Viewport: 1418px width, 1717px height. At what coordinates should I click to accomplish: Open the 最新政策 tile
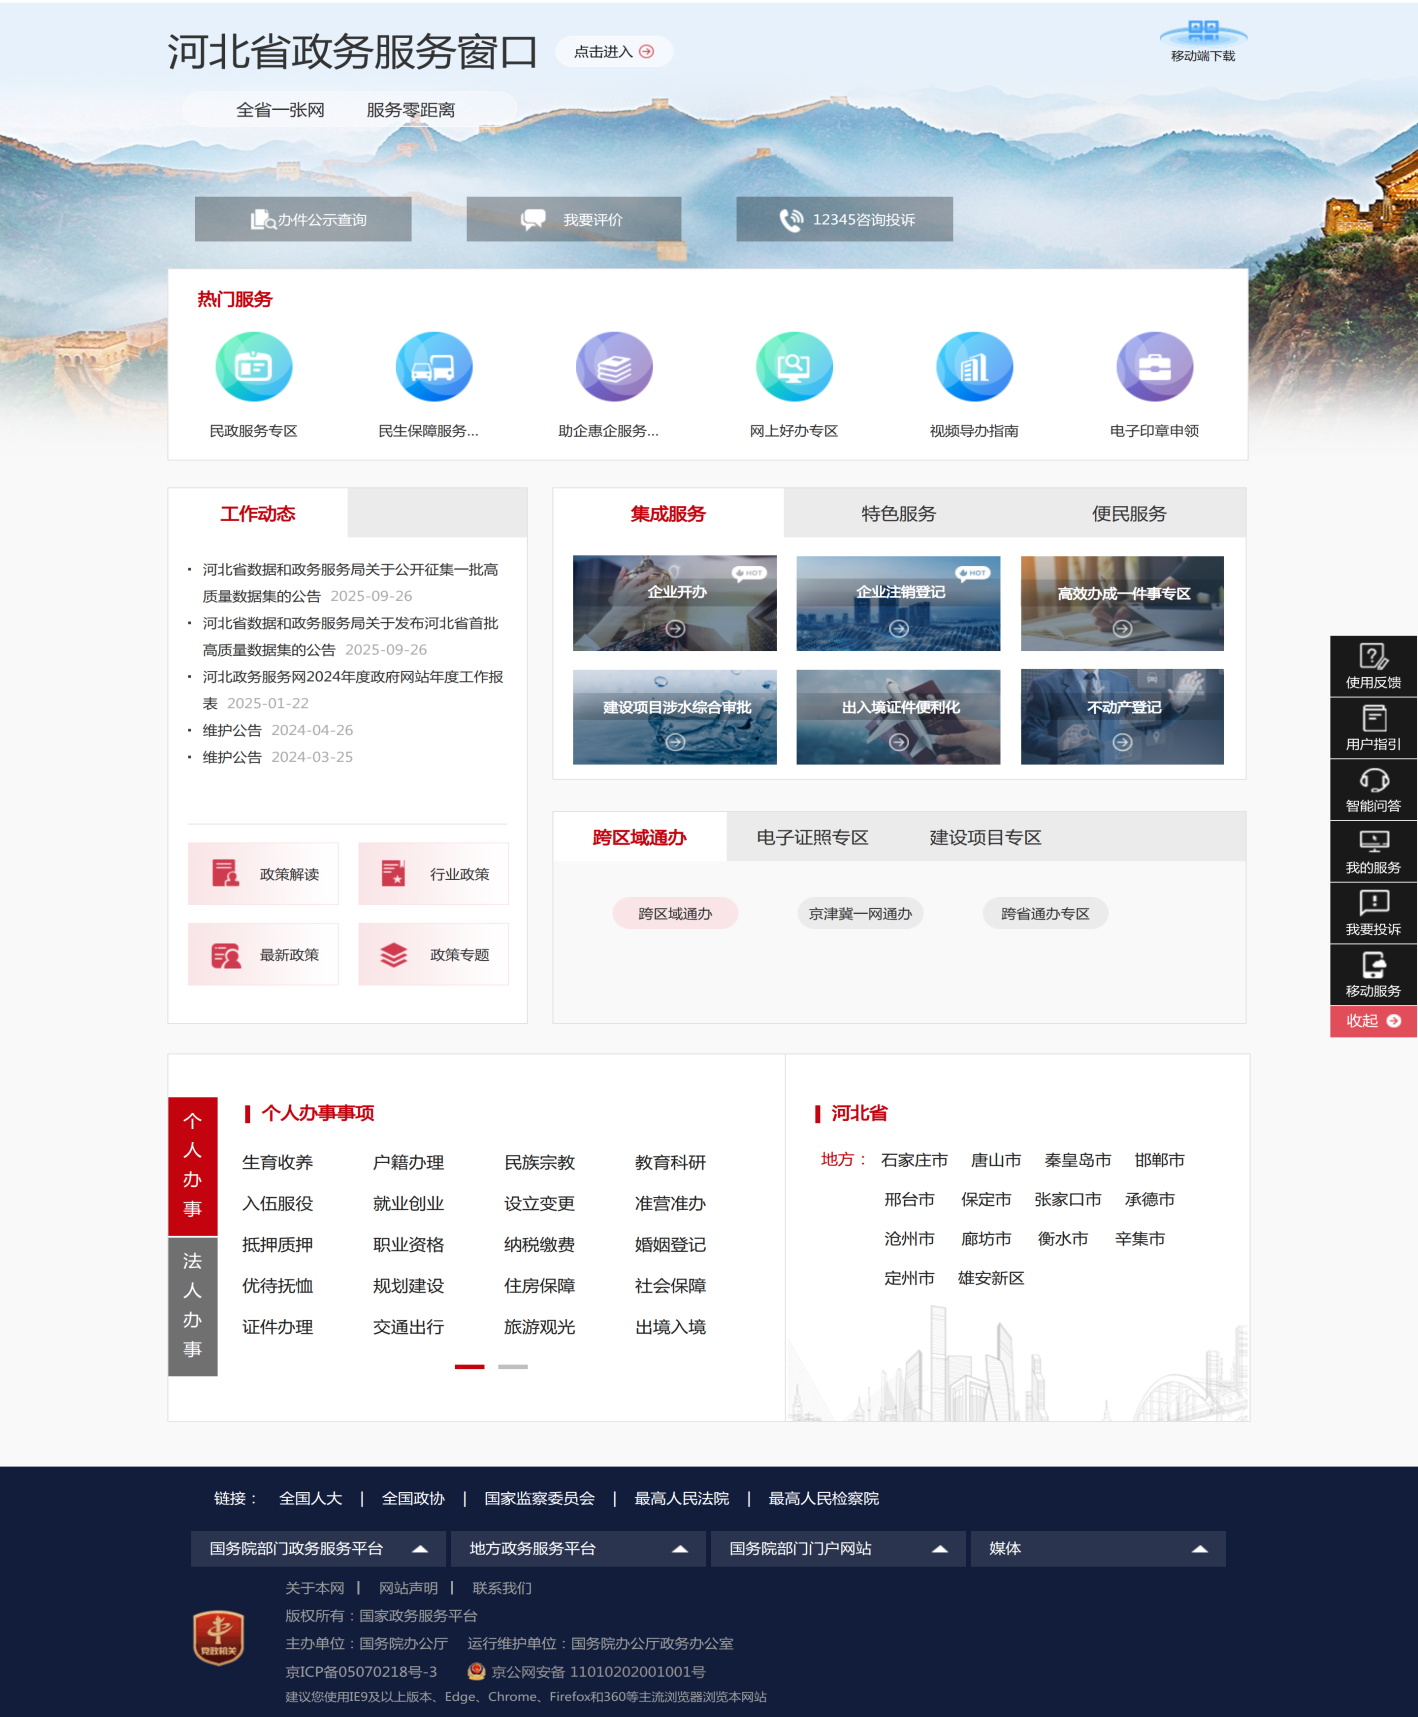263,955
